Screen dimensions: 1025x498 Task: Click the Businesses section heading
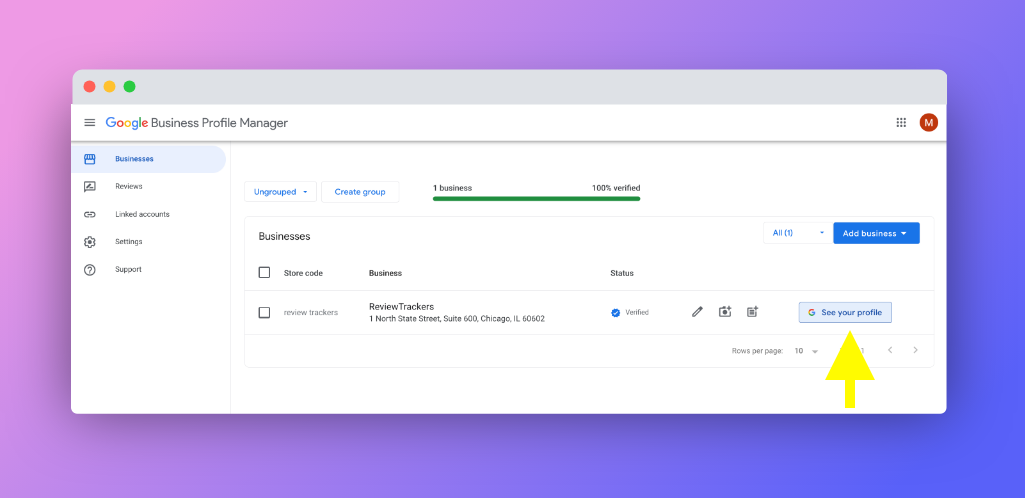tap(284, 237)
